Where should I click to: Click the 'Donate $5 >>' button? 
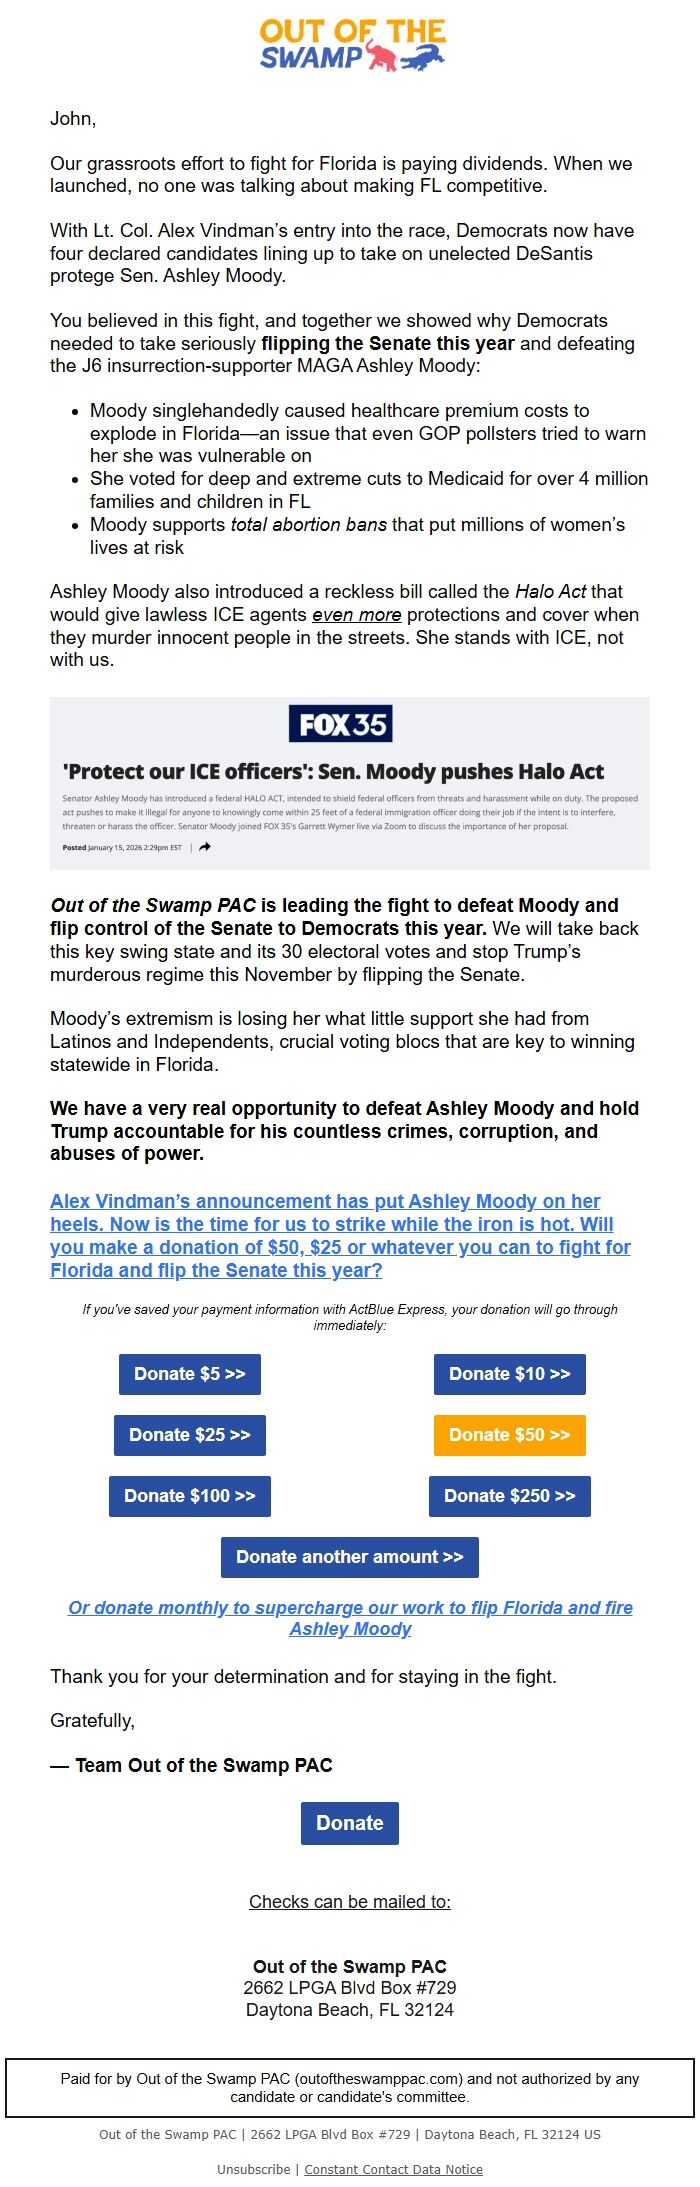point(189,1374)
